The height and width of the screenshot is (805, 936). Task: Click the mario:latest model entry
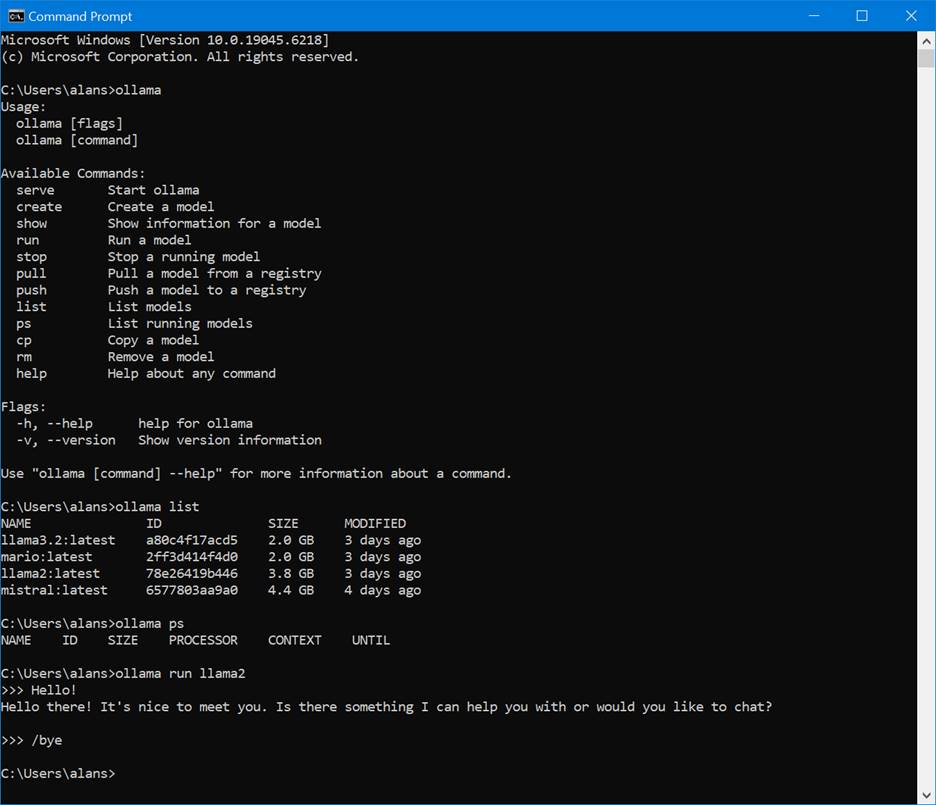[46, 557]
